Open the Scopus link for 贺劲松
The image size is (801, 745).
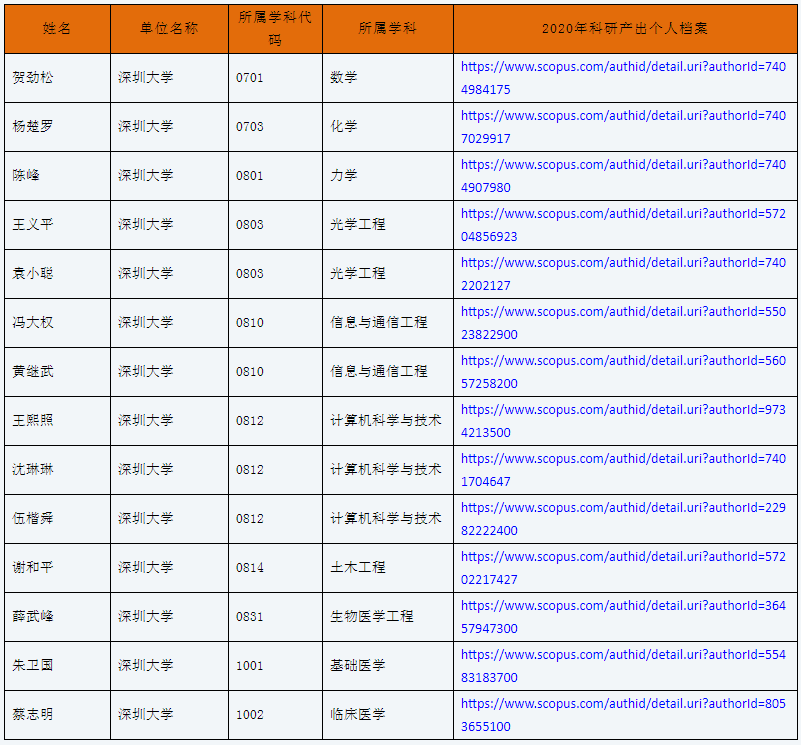point(623,67)
